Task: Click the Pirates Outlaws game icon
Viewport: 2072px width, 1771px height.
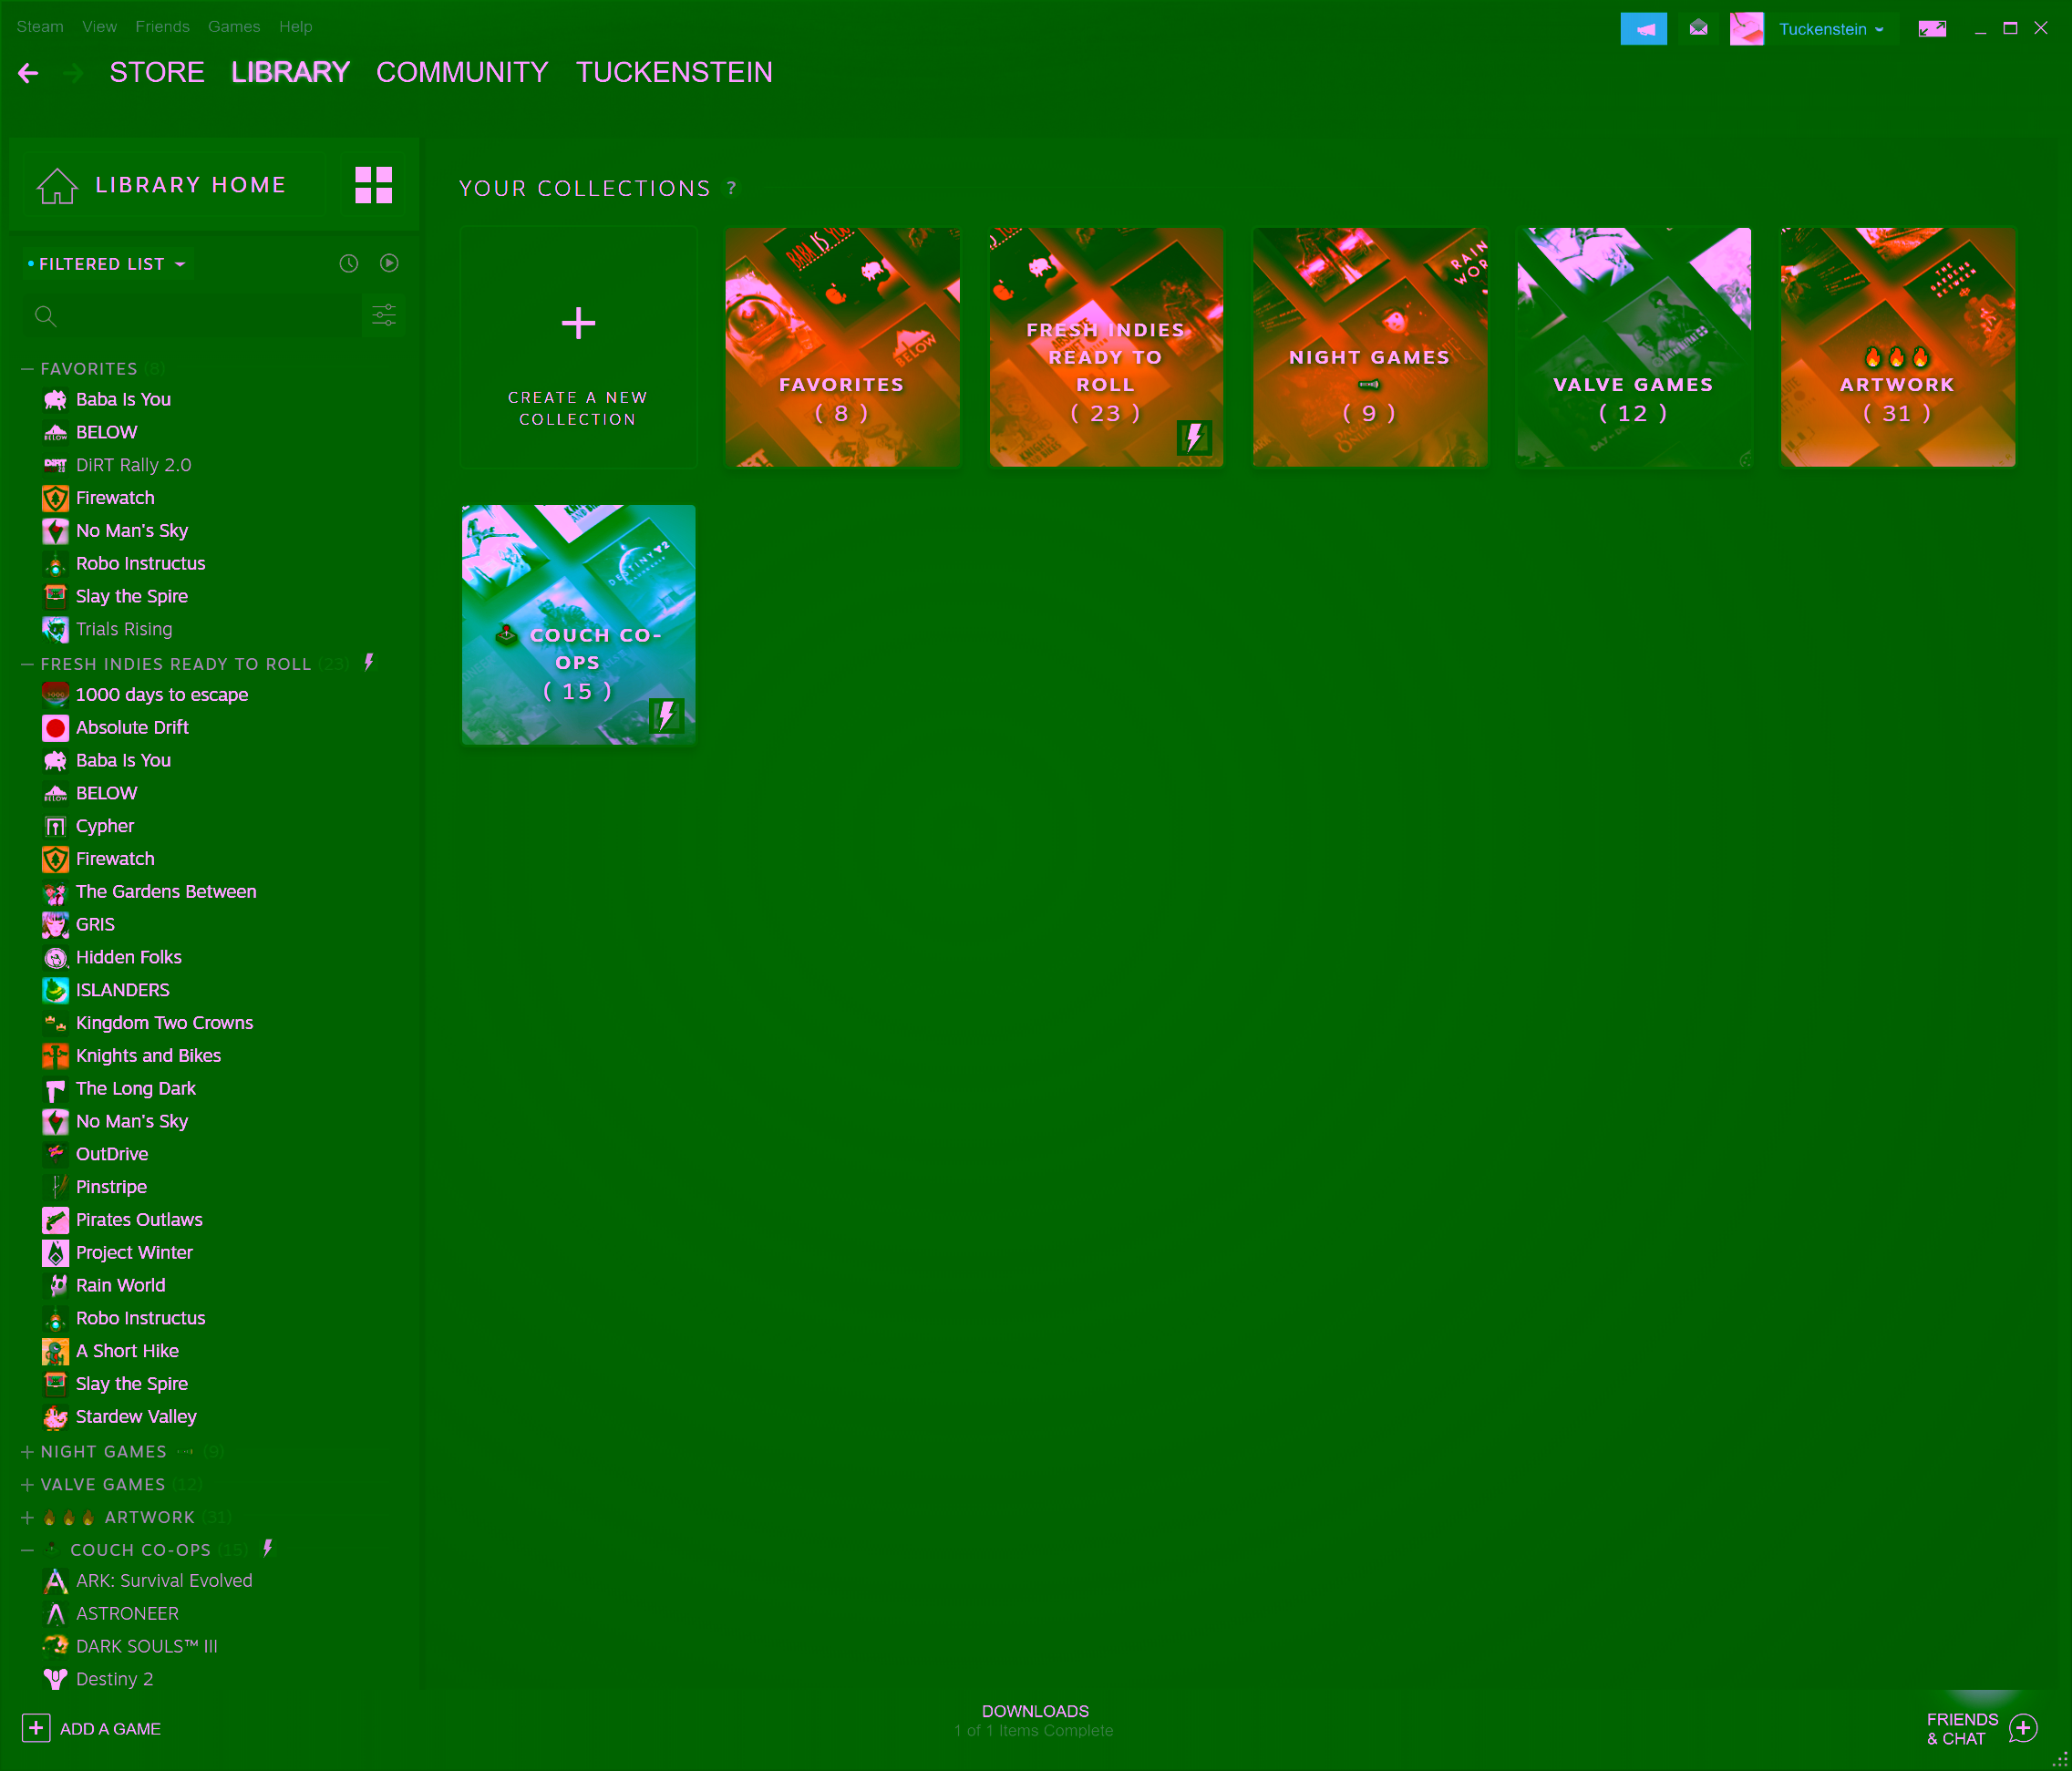Action: tap(56, 1220)
